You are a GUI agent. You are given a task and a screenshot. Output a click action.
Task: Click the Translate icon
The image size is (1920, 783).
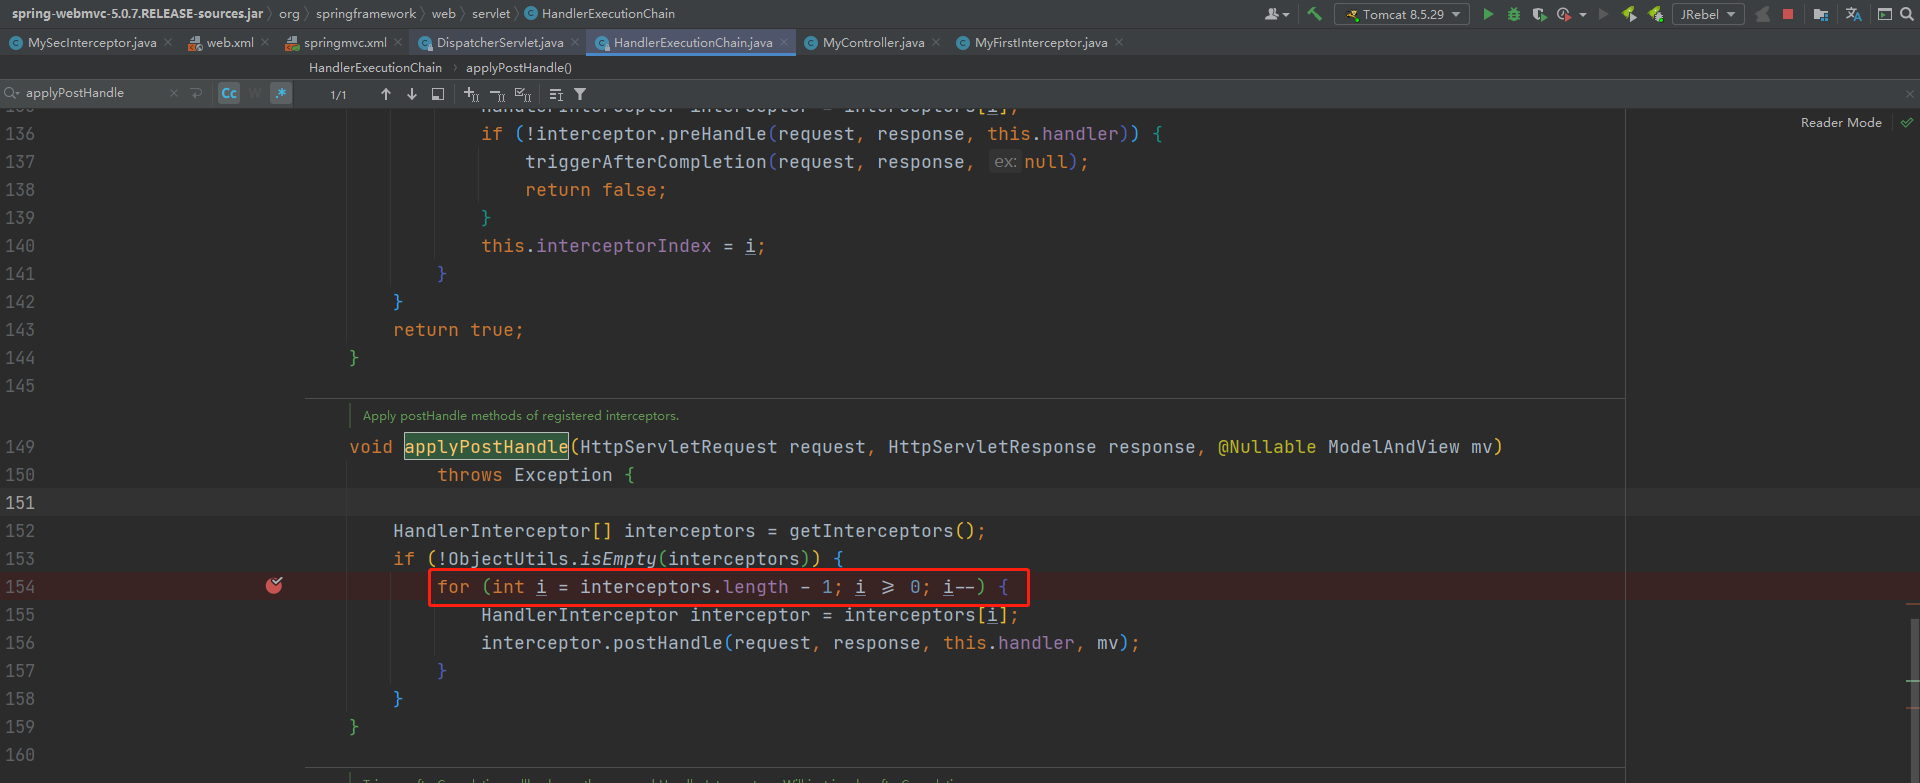[x=1853, y=14]
